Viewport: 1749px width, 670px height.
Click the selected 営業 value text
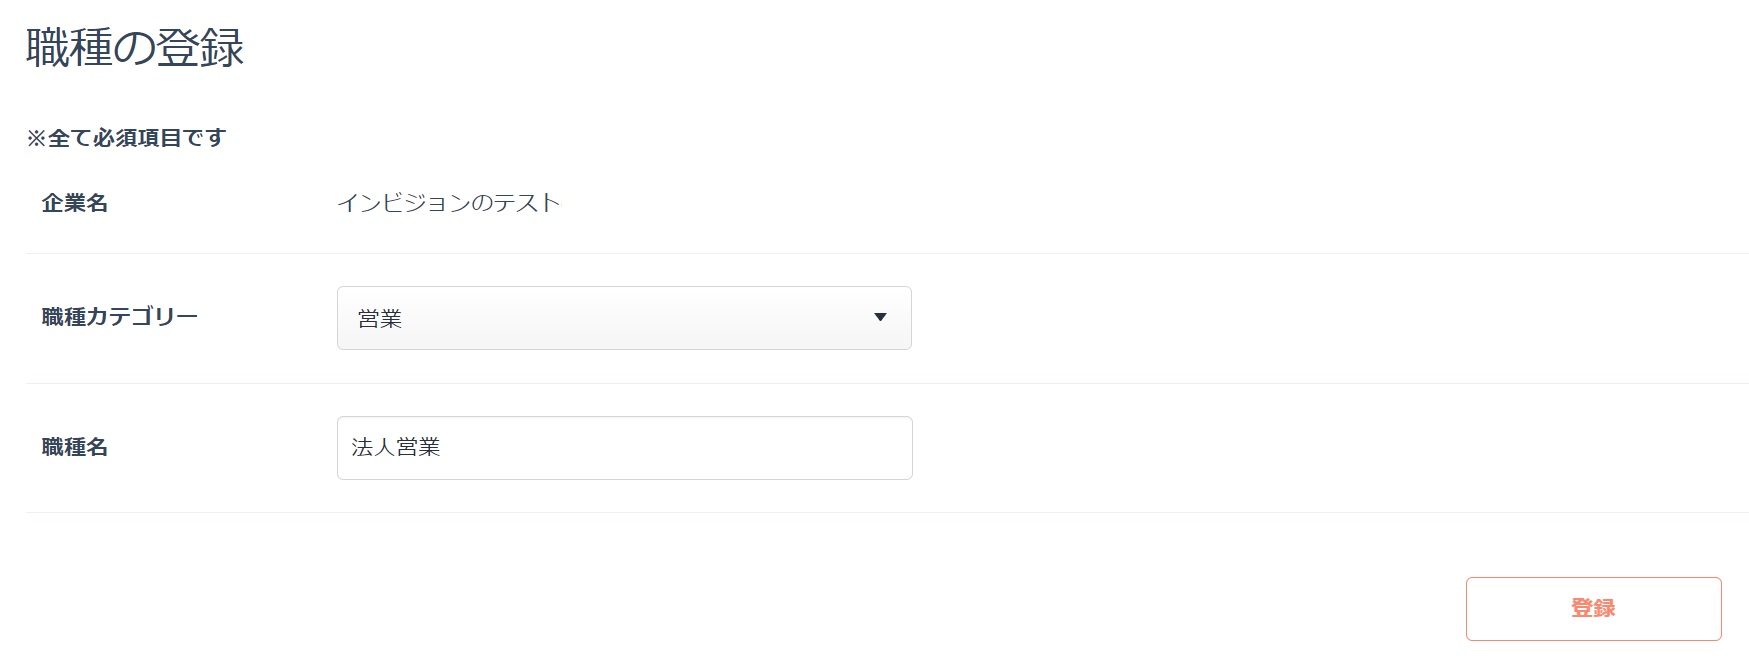(380, 319)
